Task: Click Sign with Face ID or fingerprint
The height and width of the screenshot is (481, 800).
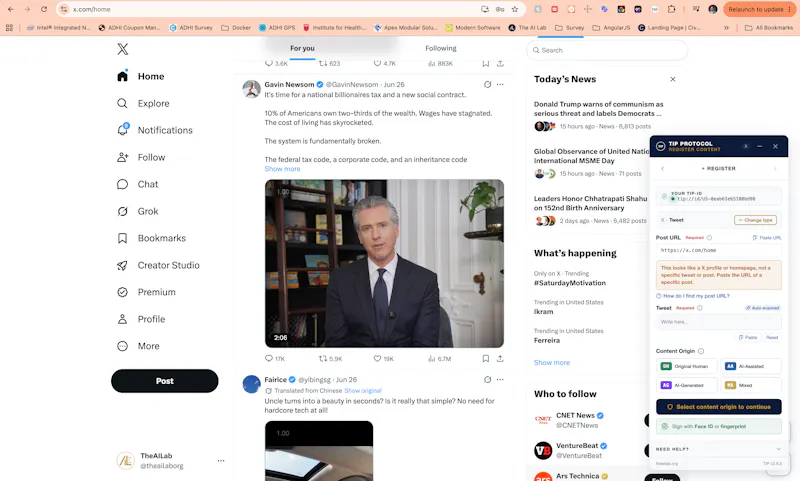Action: [718, 426]
